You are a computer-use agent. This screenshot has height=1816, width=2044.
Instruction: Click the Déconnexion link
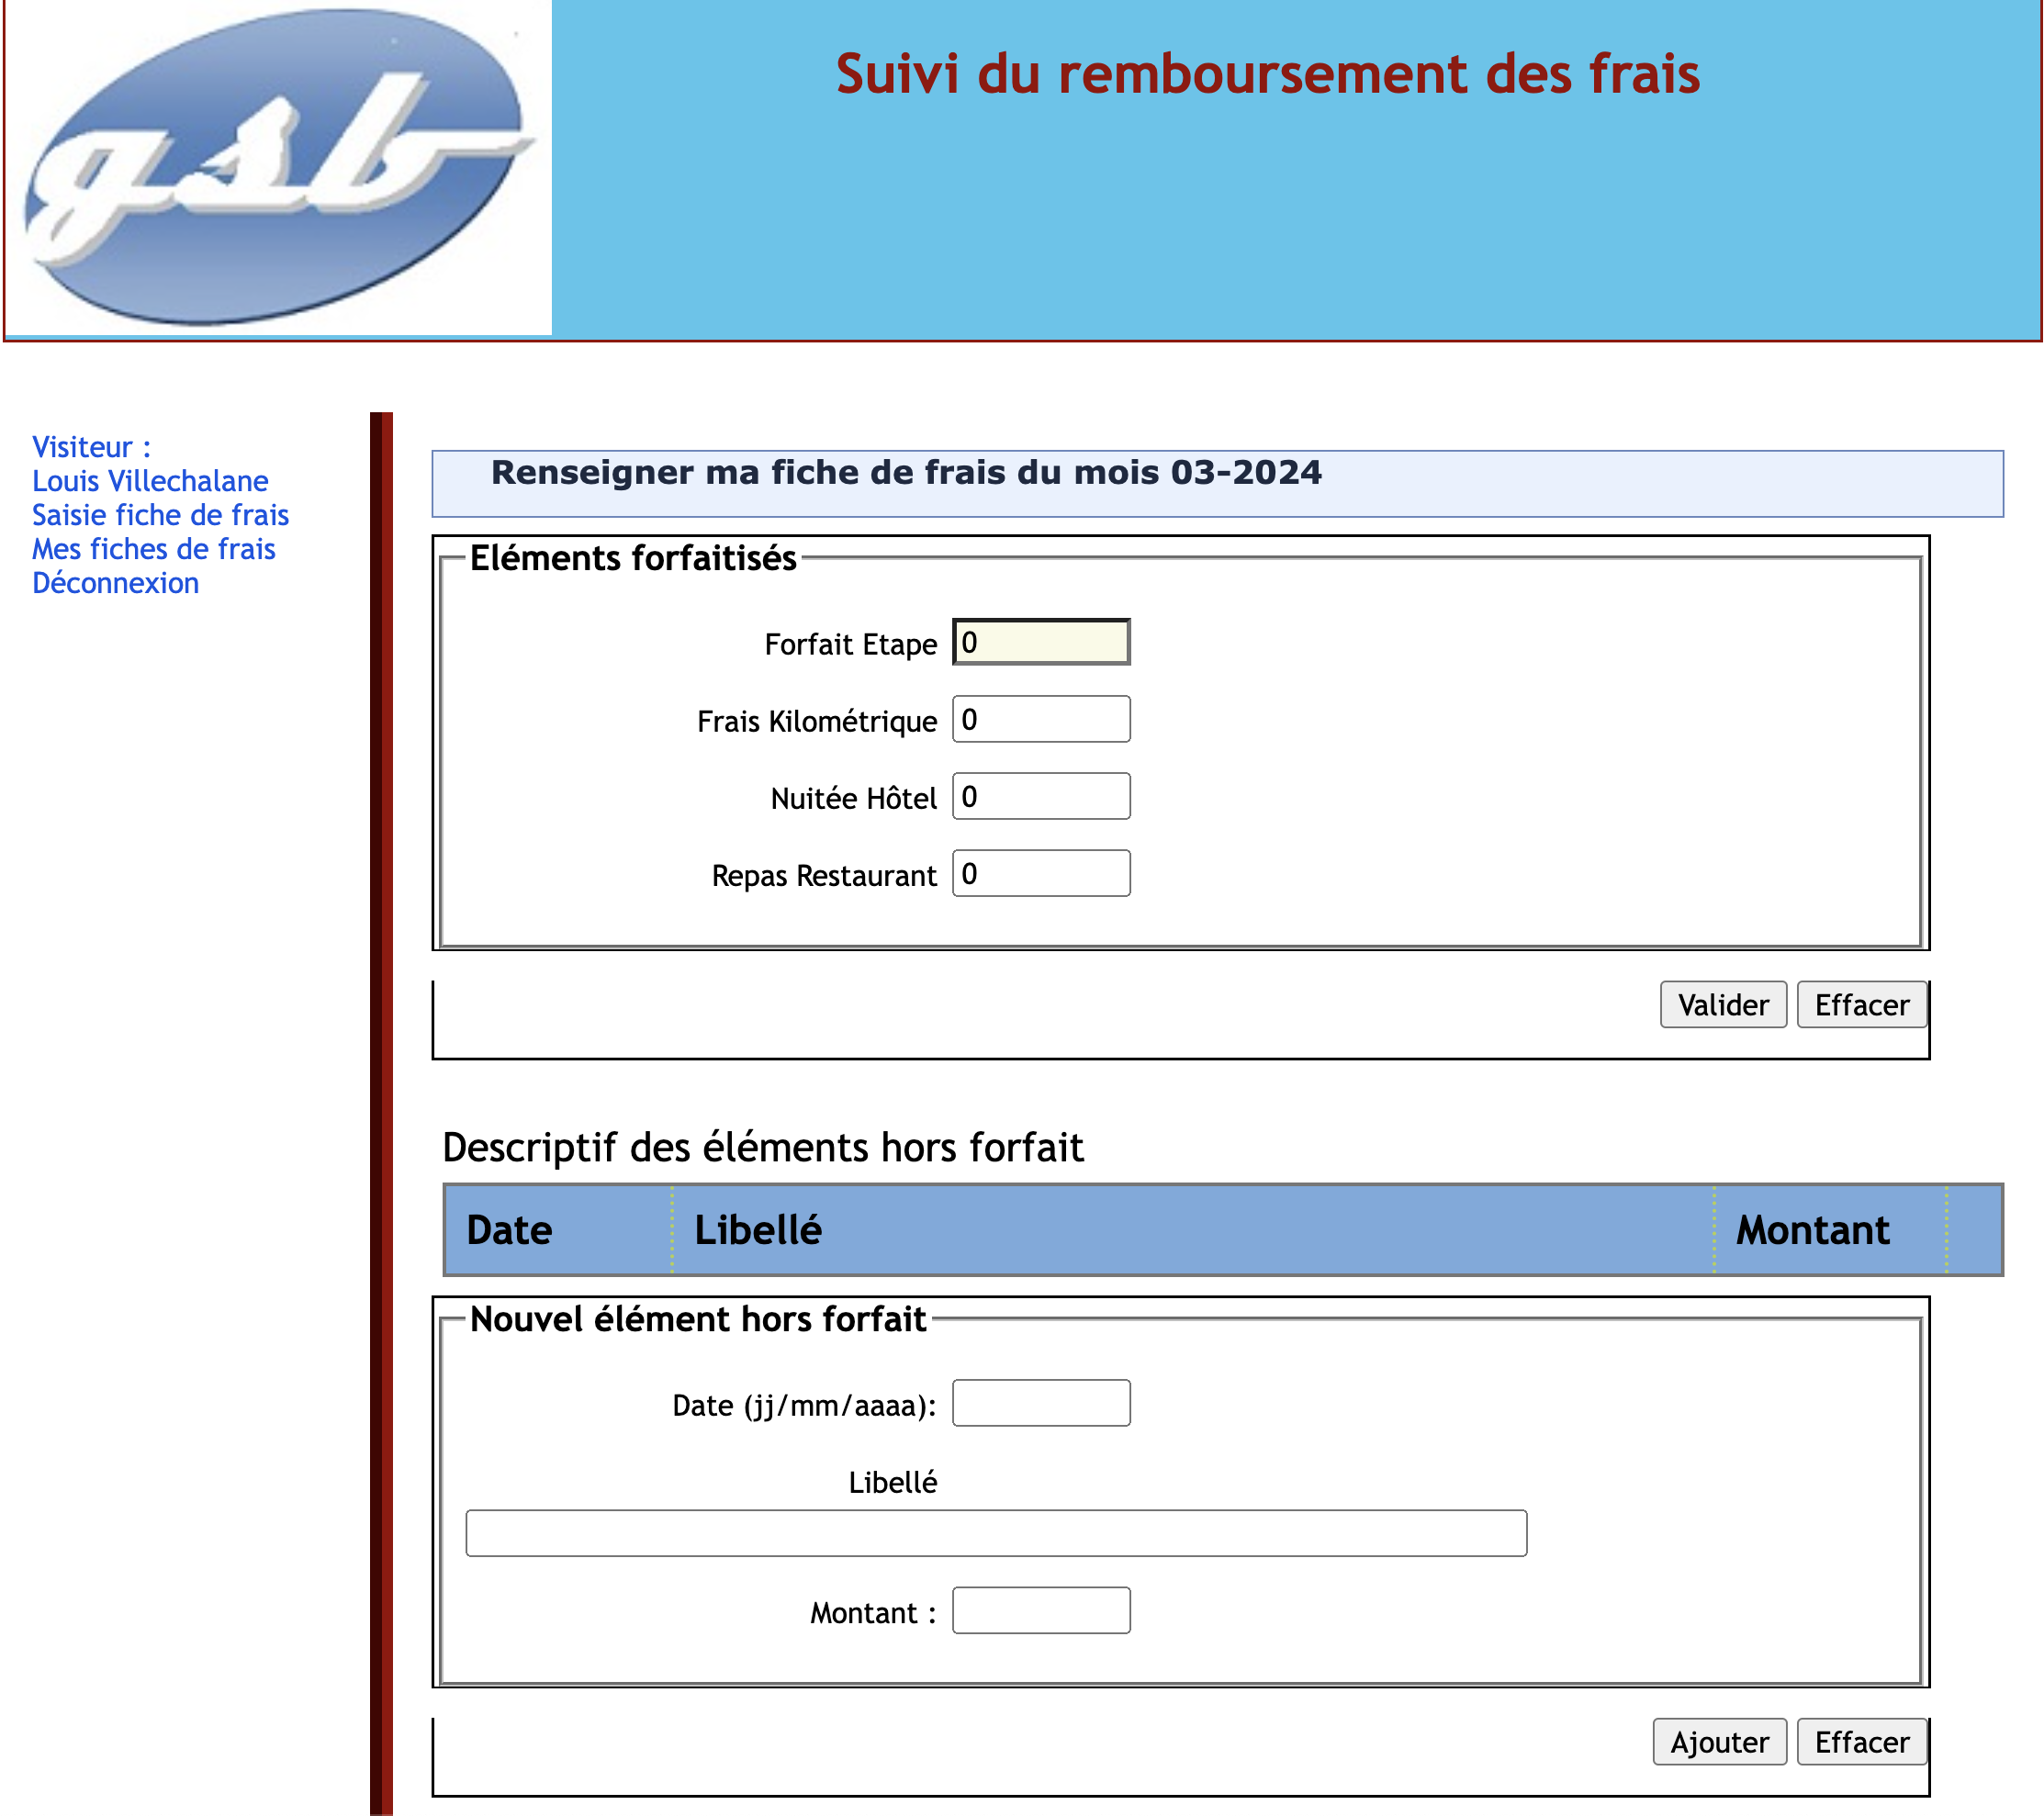[115, 583]
